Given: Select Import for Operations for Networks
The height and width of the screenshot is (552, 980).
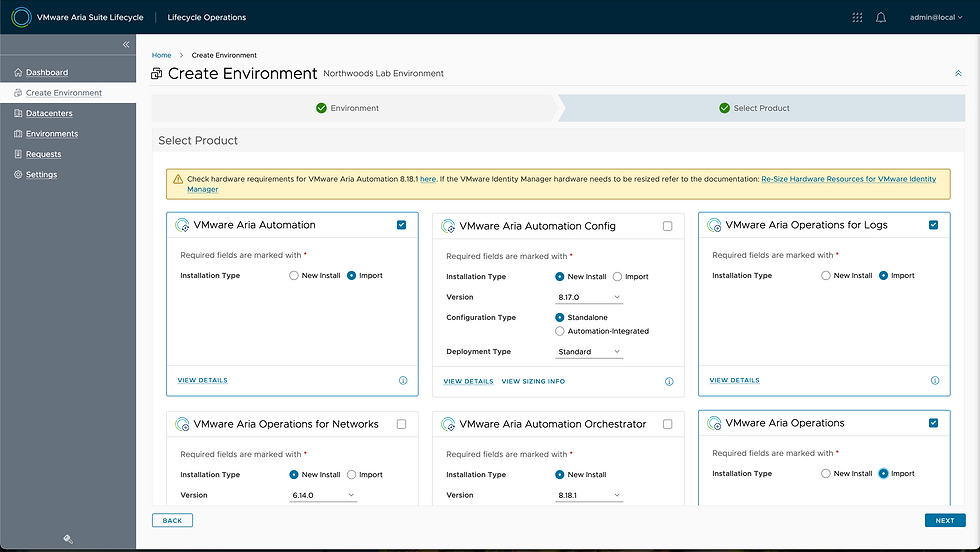Looking at the screenshot, I should [x=351, y=475].
